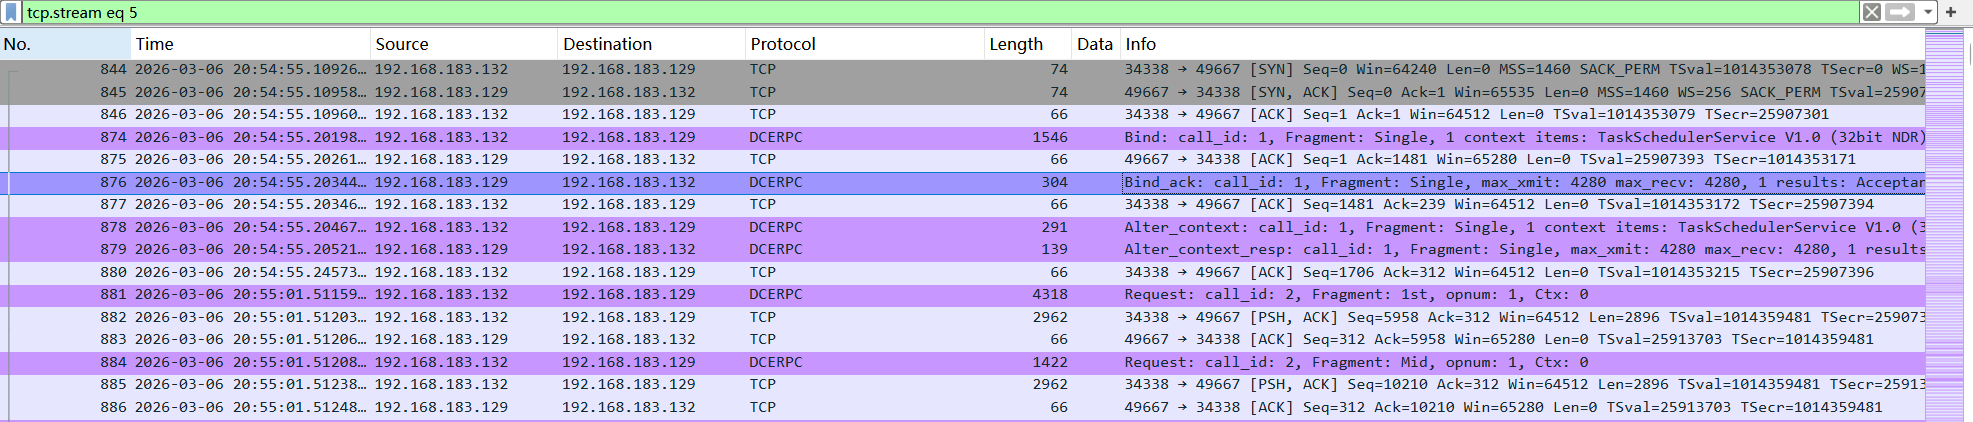Screen dimensions: 1973x422
Task: Open the display filter bookmark menu
Action: [x=11, y=12]
